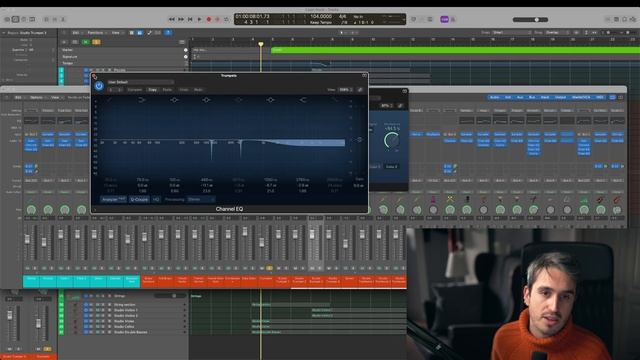Click the List Editors icon at top right
This screenshot has width=640, height=360.
[608, 19]
